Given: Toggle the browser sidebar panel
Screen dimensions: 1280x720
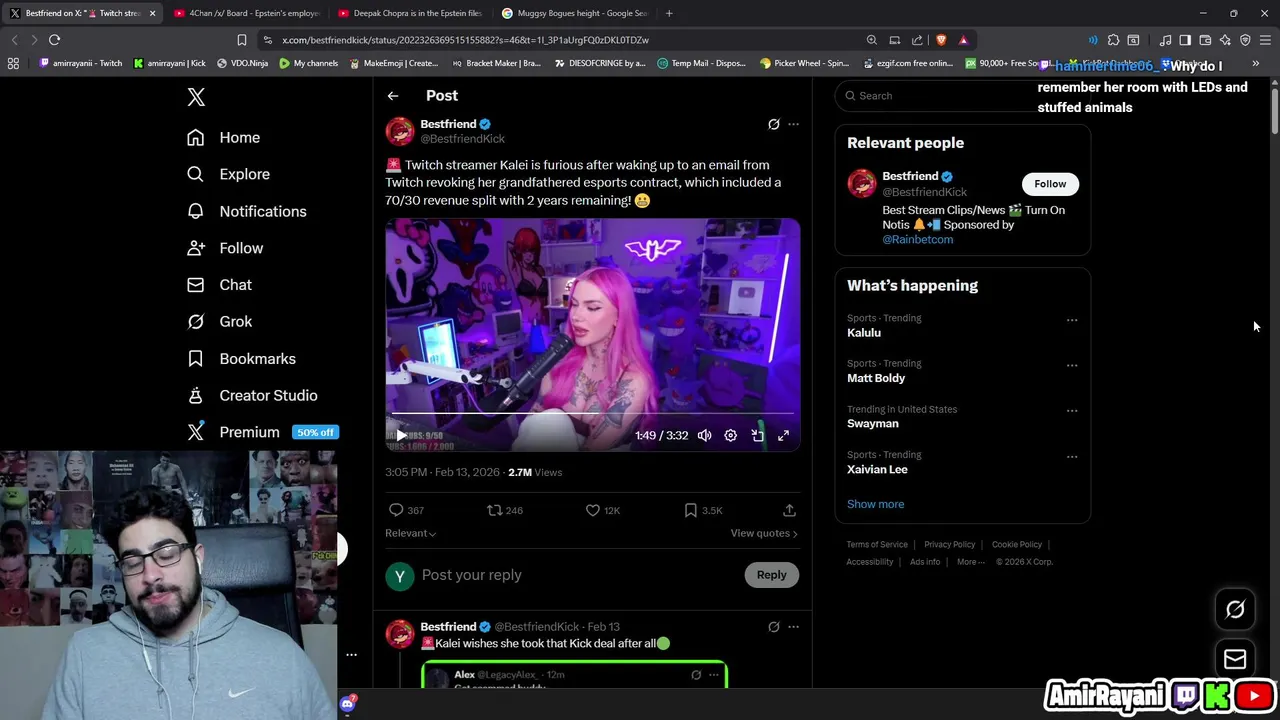Looking at the screenshot, I should (x=1185, y=40).
